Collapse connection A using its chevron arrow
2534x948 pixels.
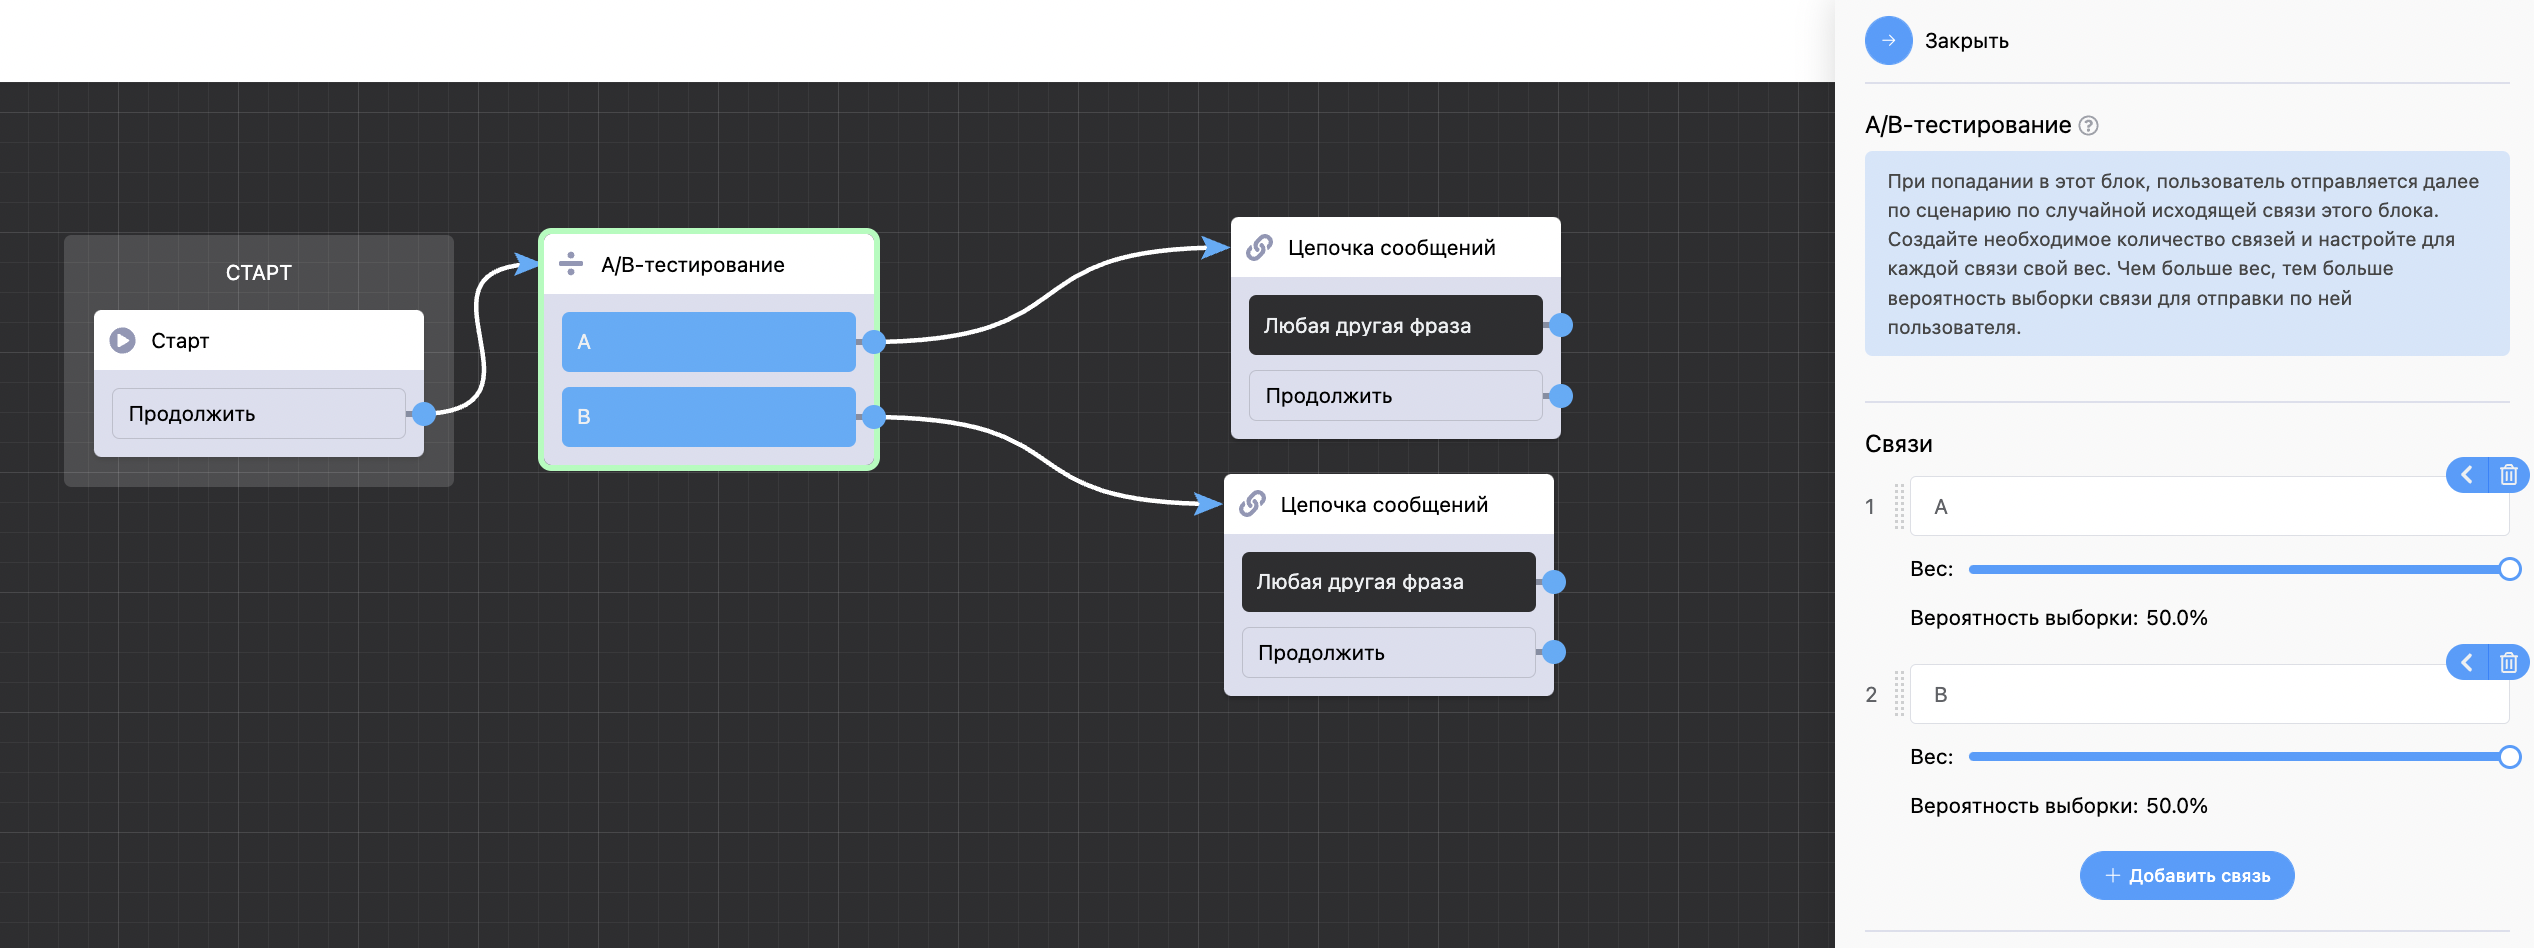[x=2467, y=475]
